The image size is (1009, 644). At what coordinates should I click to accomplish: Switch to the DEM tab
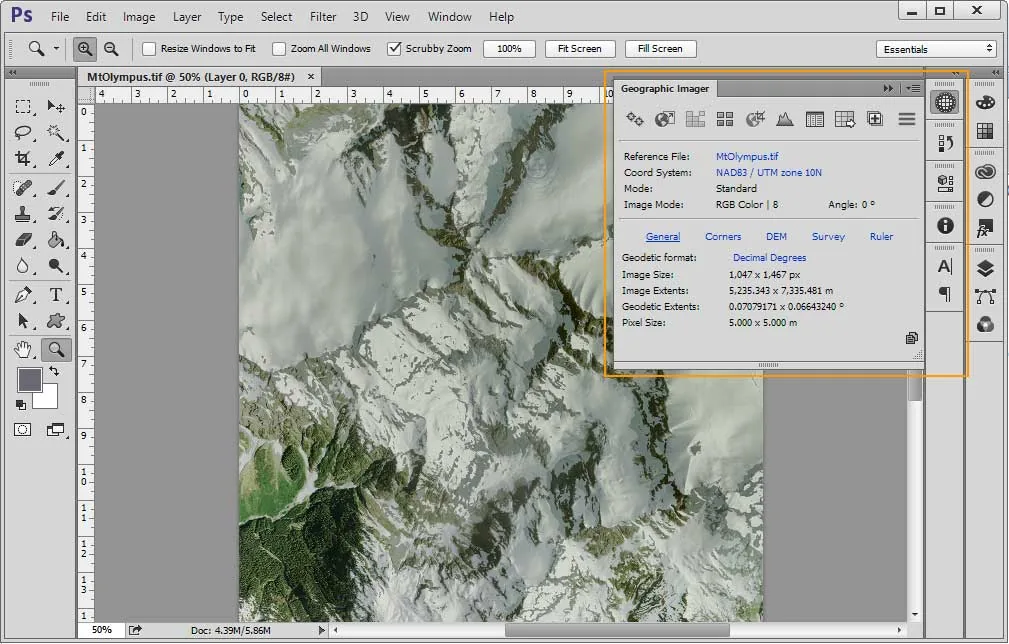click(776, 237)
